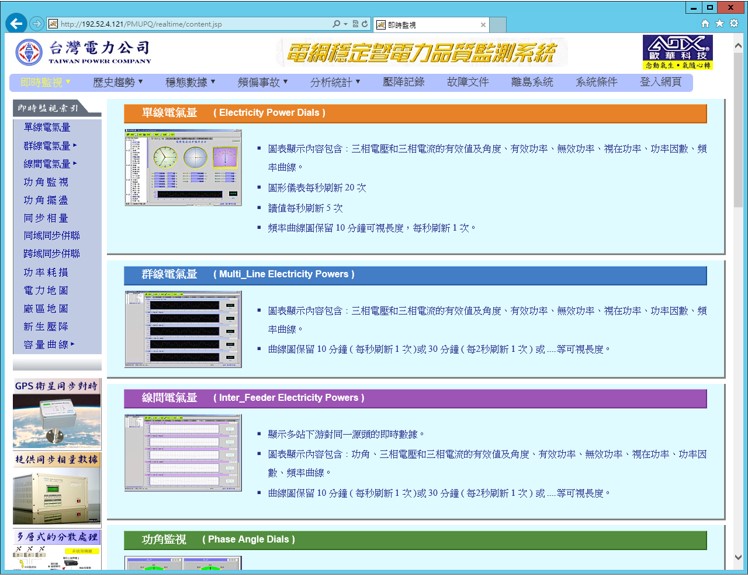This screenshot has height=575, width=748.
Task: Open the Favorites star icon
Action: [719, 23]
